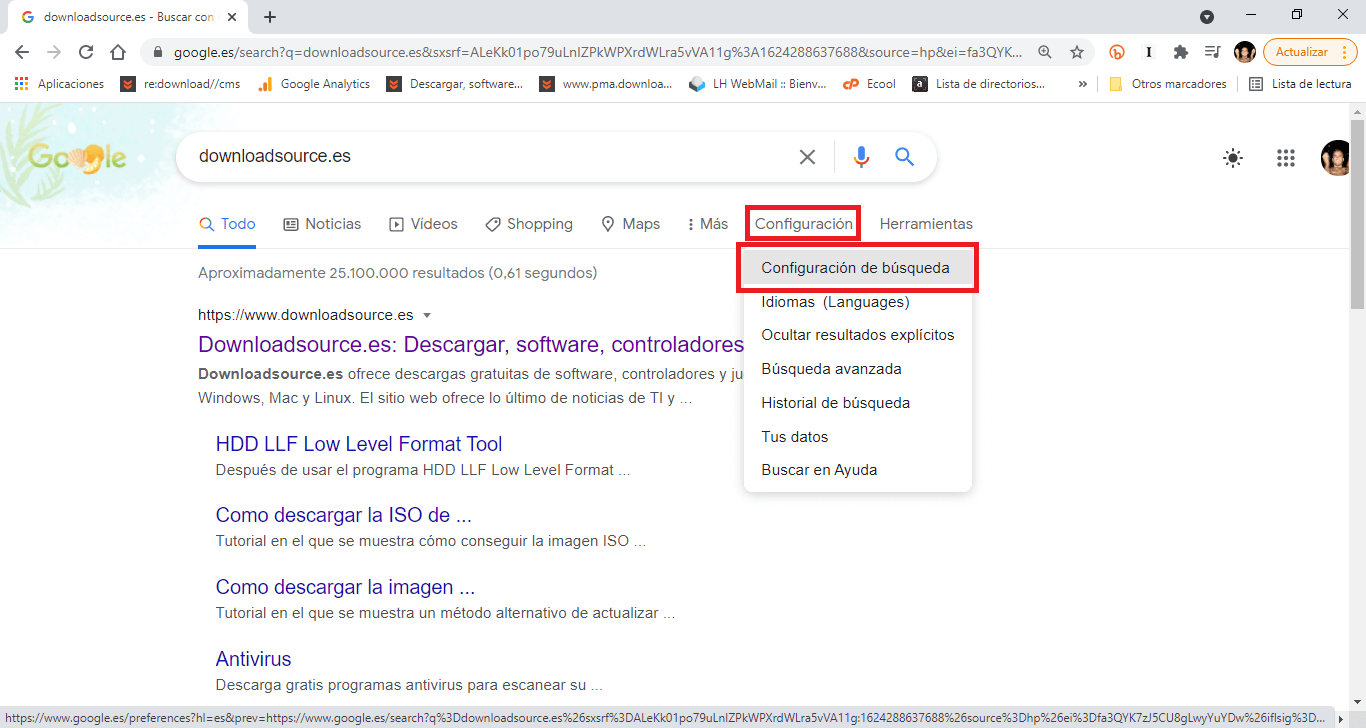Submit search with blue magnifier icon
This screenshot has height=728, width=1366.
click(905, 157)
